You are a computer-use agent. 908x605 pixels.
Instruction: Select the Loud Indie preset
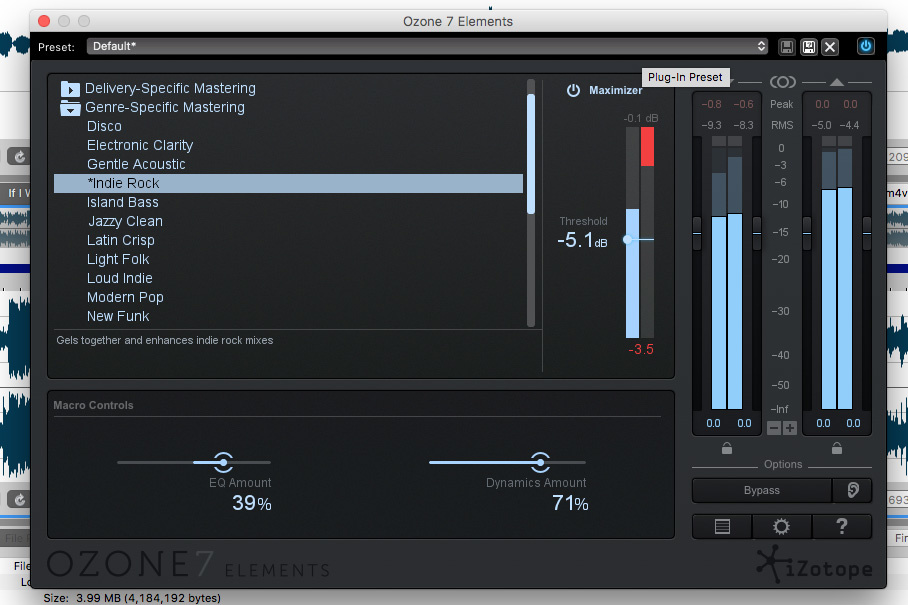coord(119,278)
